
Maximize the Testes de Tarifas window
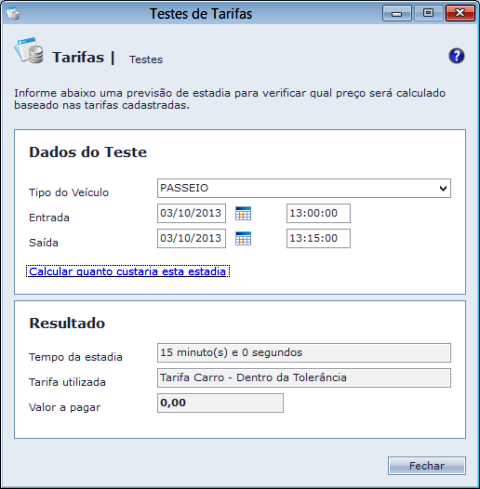click(x=428, y=13)
